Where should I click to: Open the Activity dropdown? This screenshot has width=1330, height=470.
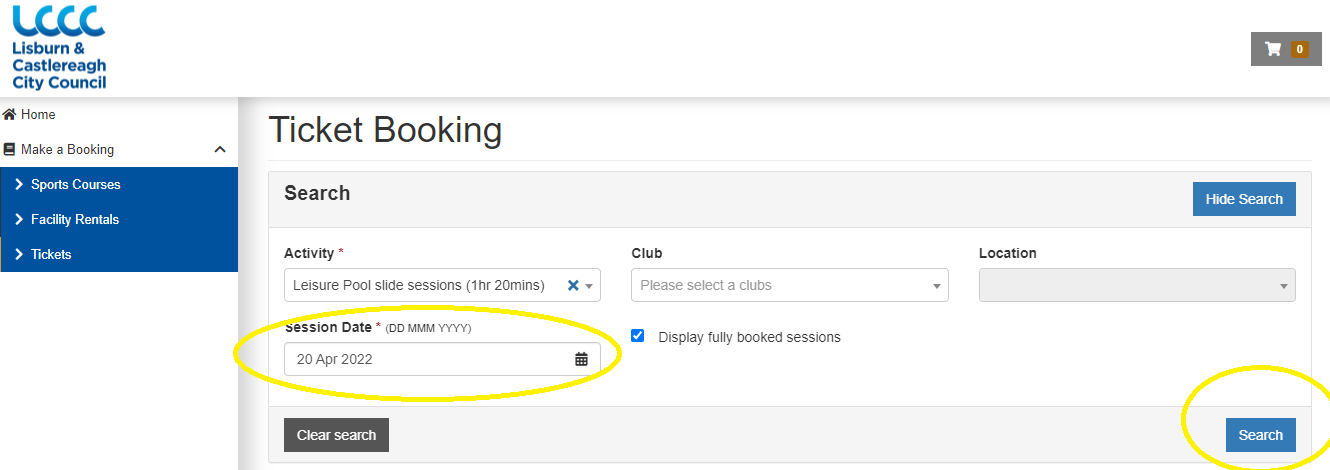coord(442,285)
